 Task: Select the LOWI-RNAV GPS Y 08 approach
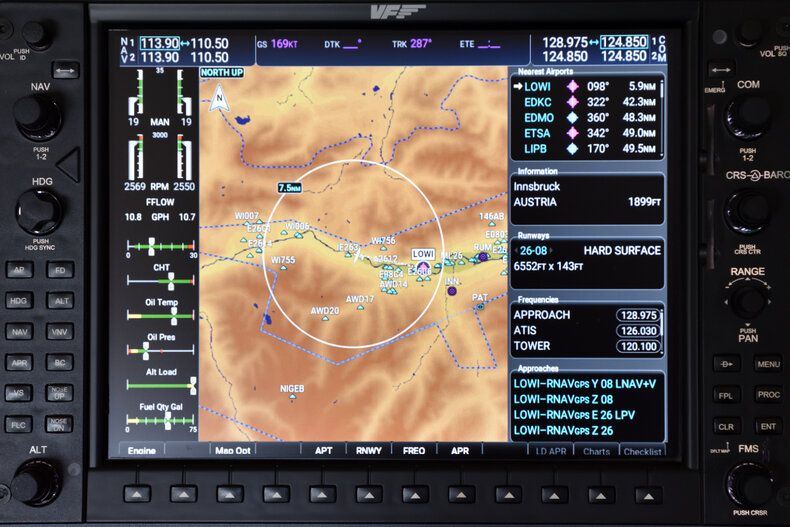pos(585,383)
